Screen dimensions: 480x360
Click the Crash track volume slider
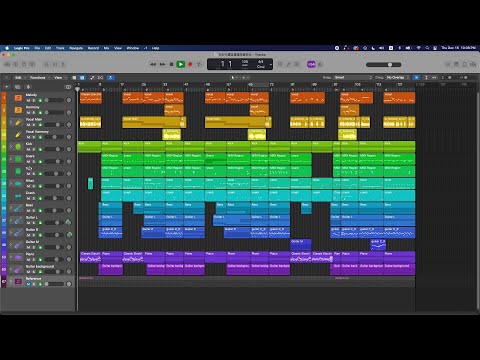(54, 198)
